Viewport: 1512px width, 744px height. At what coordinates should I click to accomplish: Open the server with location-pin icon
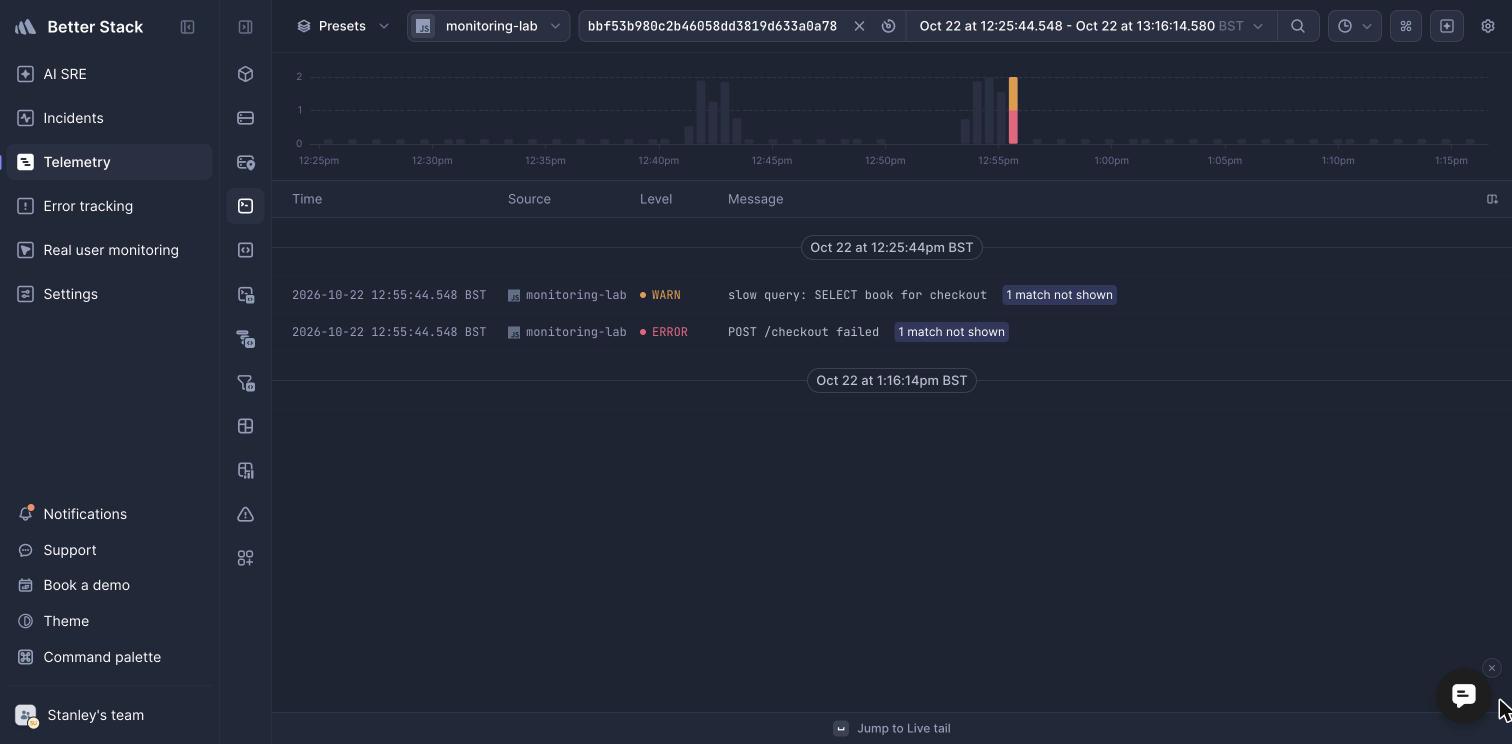pyautogui.click(x=245, y=162)
